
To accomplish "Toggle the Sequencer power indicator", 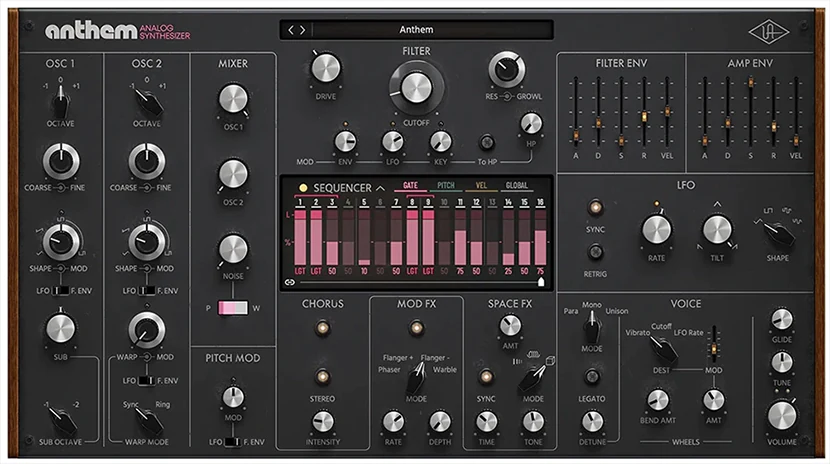I will pos(303,188).
